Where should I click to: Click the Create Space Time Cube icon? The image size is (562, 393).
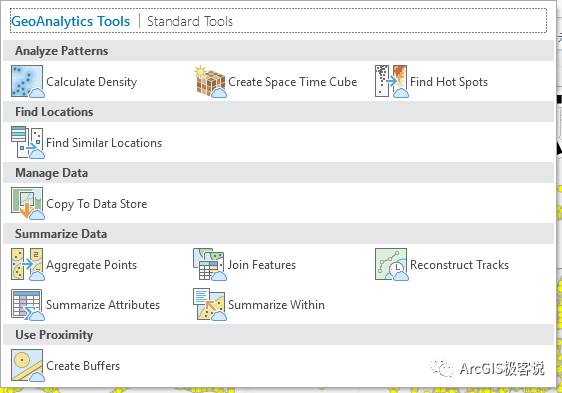click(211, 81)
